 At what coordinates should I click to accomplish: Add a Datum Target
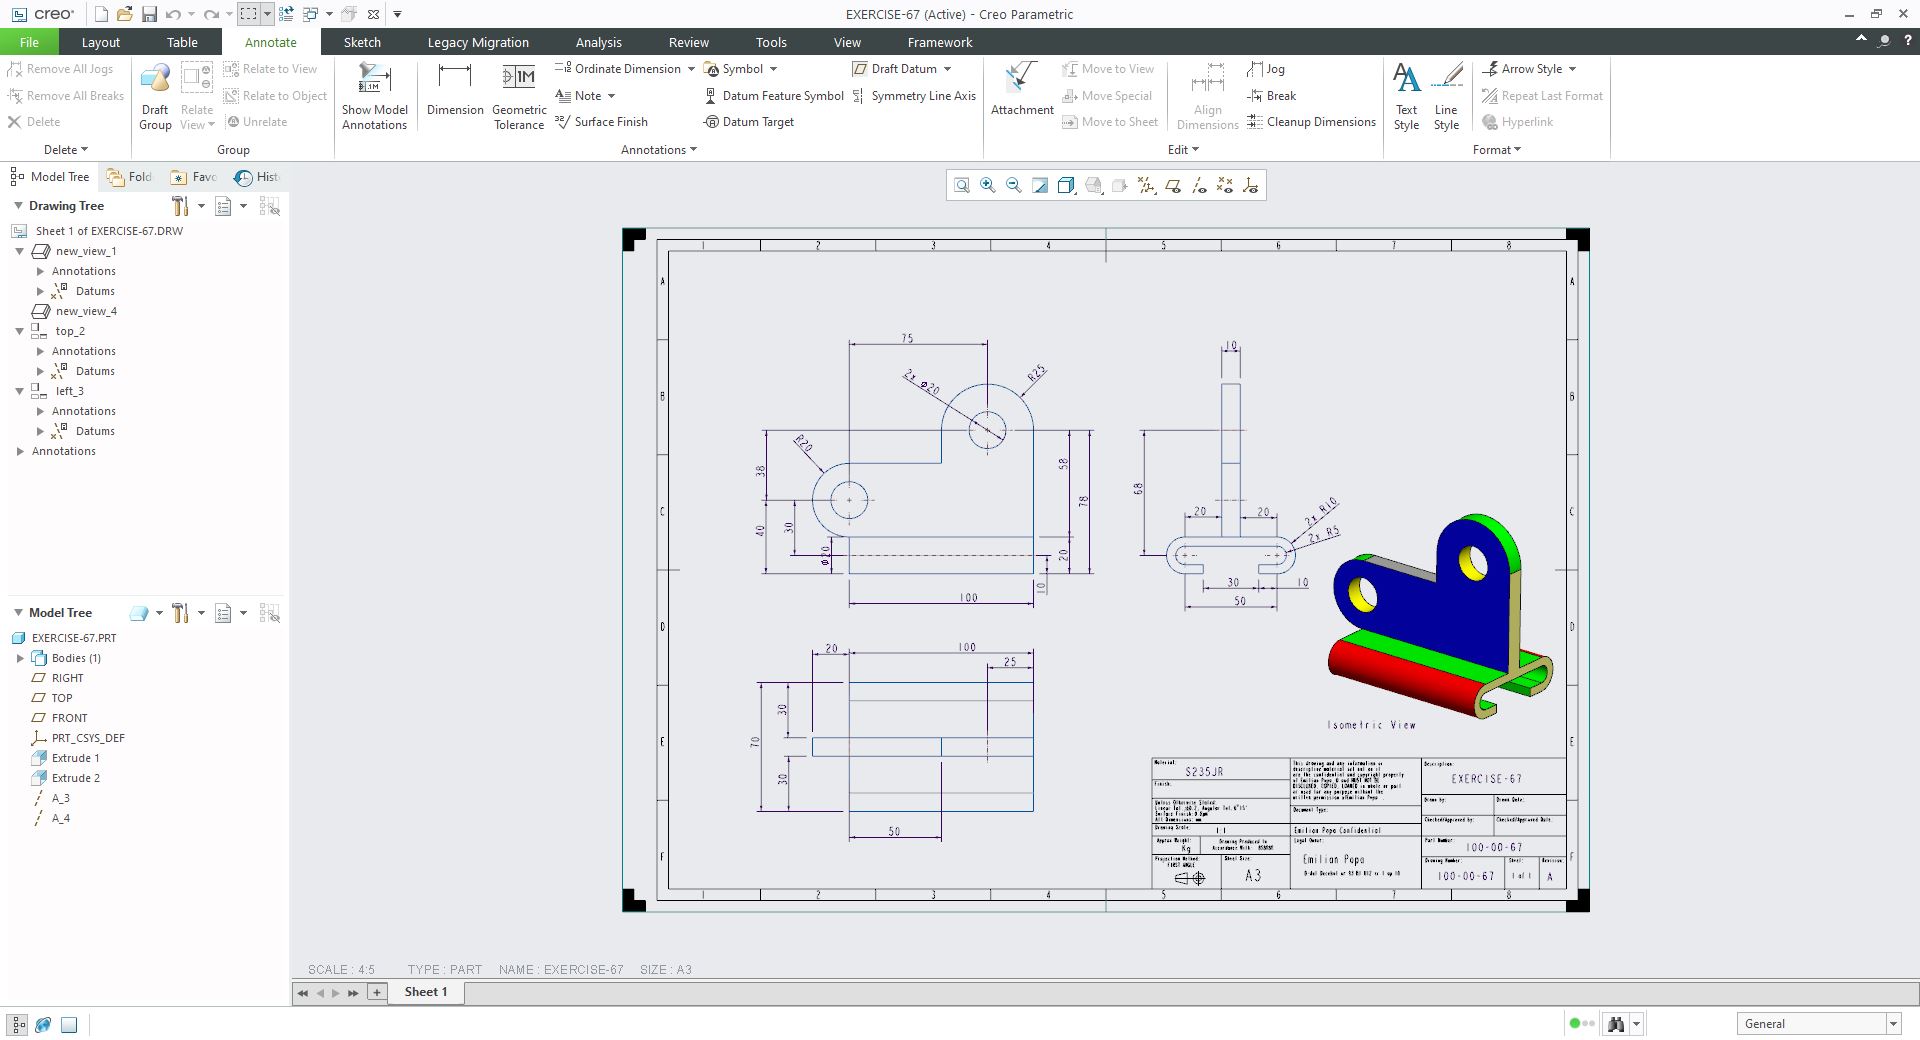[x=749, y=122]
